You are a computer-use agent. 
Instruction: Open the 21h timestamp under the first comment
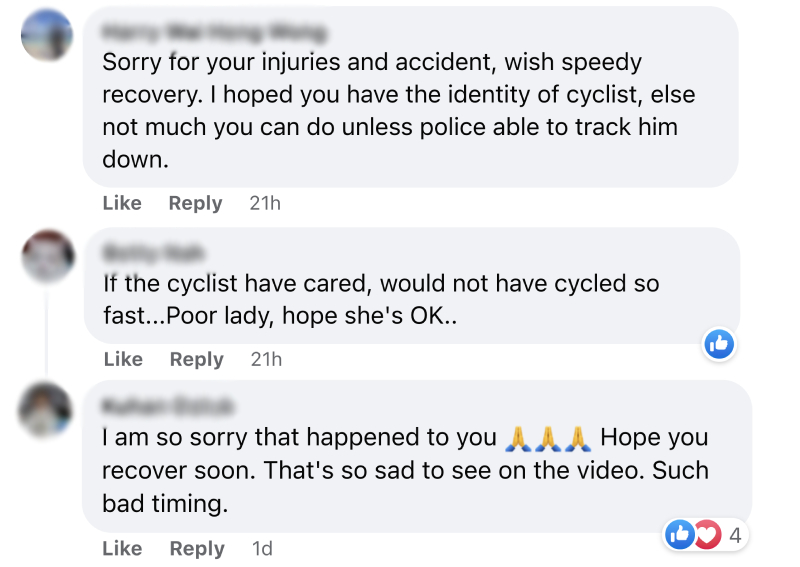click(x=265, y=203)
